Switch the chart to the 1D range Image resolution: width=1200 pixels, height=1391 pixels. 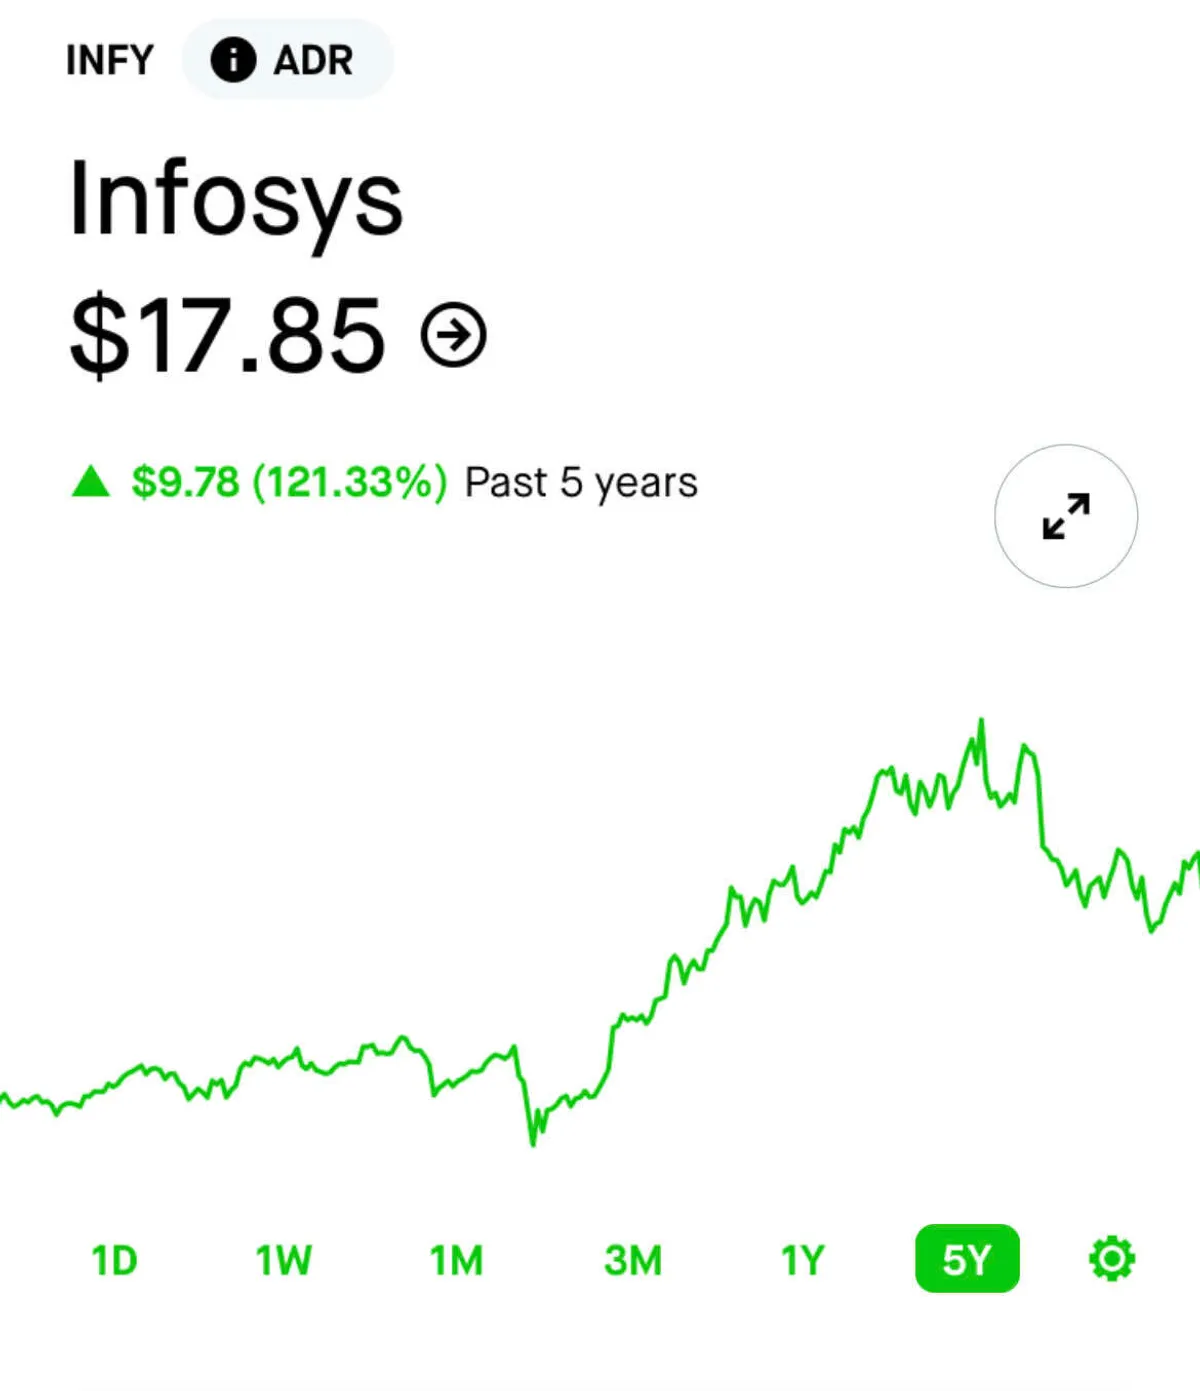click(x=114, y=1260)
